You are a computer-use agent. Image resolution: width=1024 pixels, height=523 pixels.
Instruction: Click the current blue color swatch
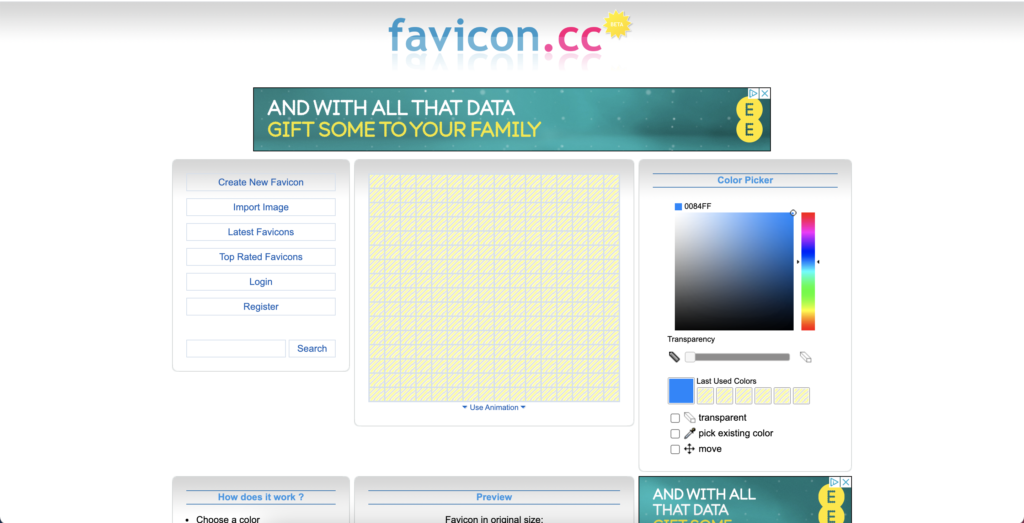[x=681, y=390]
